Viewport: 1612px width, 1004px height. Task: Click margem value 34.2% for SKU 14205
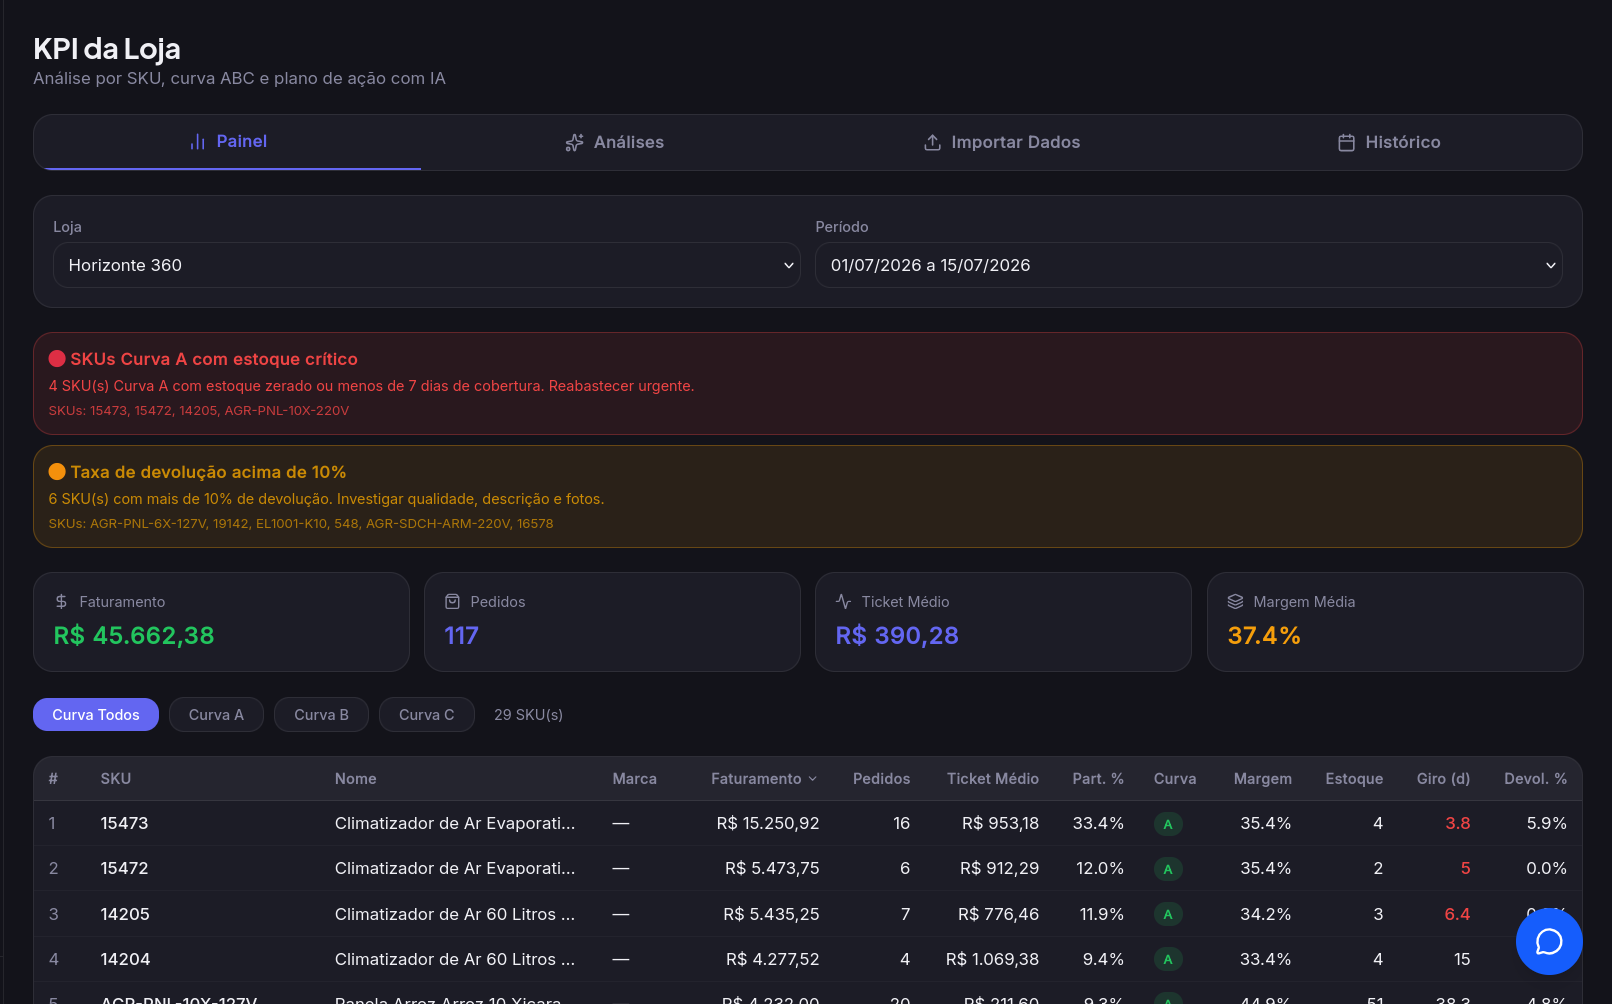click(1266, 915)
